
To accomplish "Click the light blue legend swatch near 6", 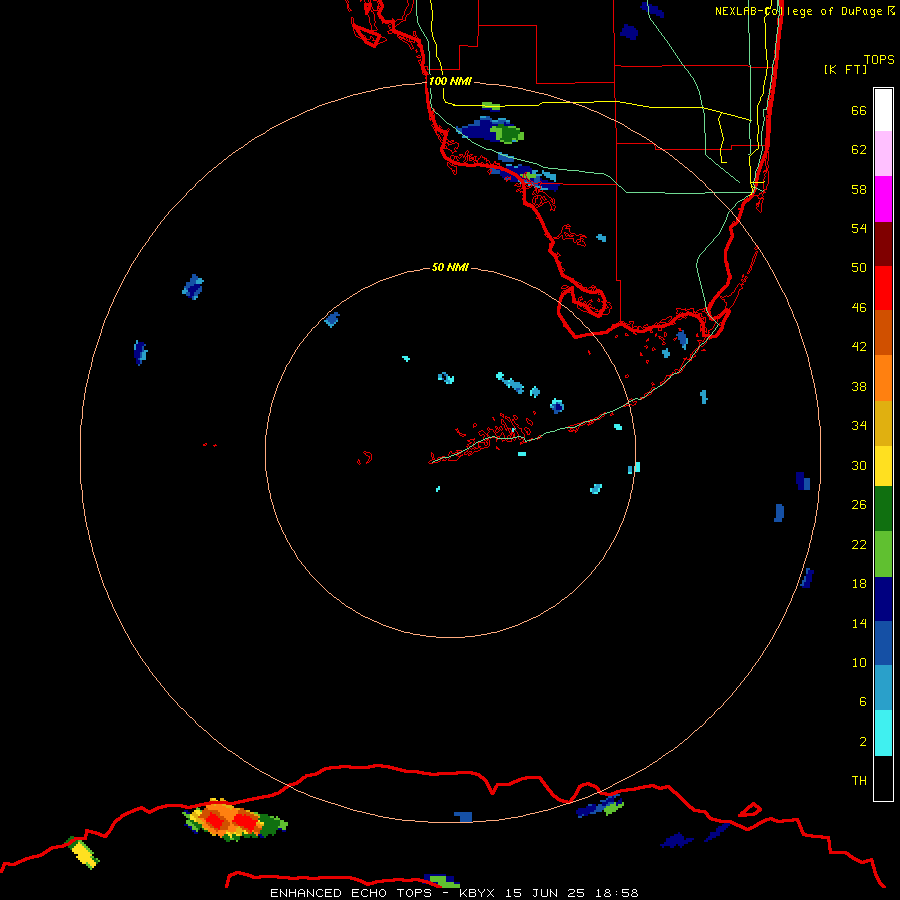I will point(883,688).
